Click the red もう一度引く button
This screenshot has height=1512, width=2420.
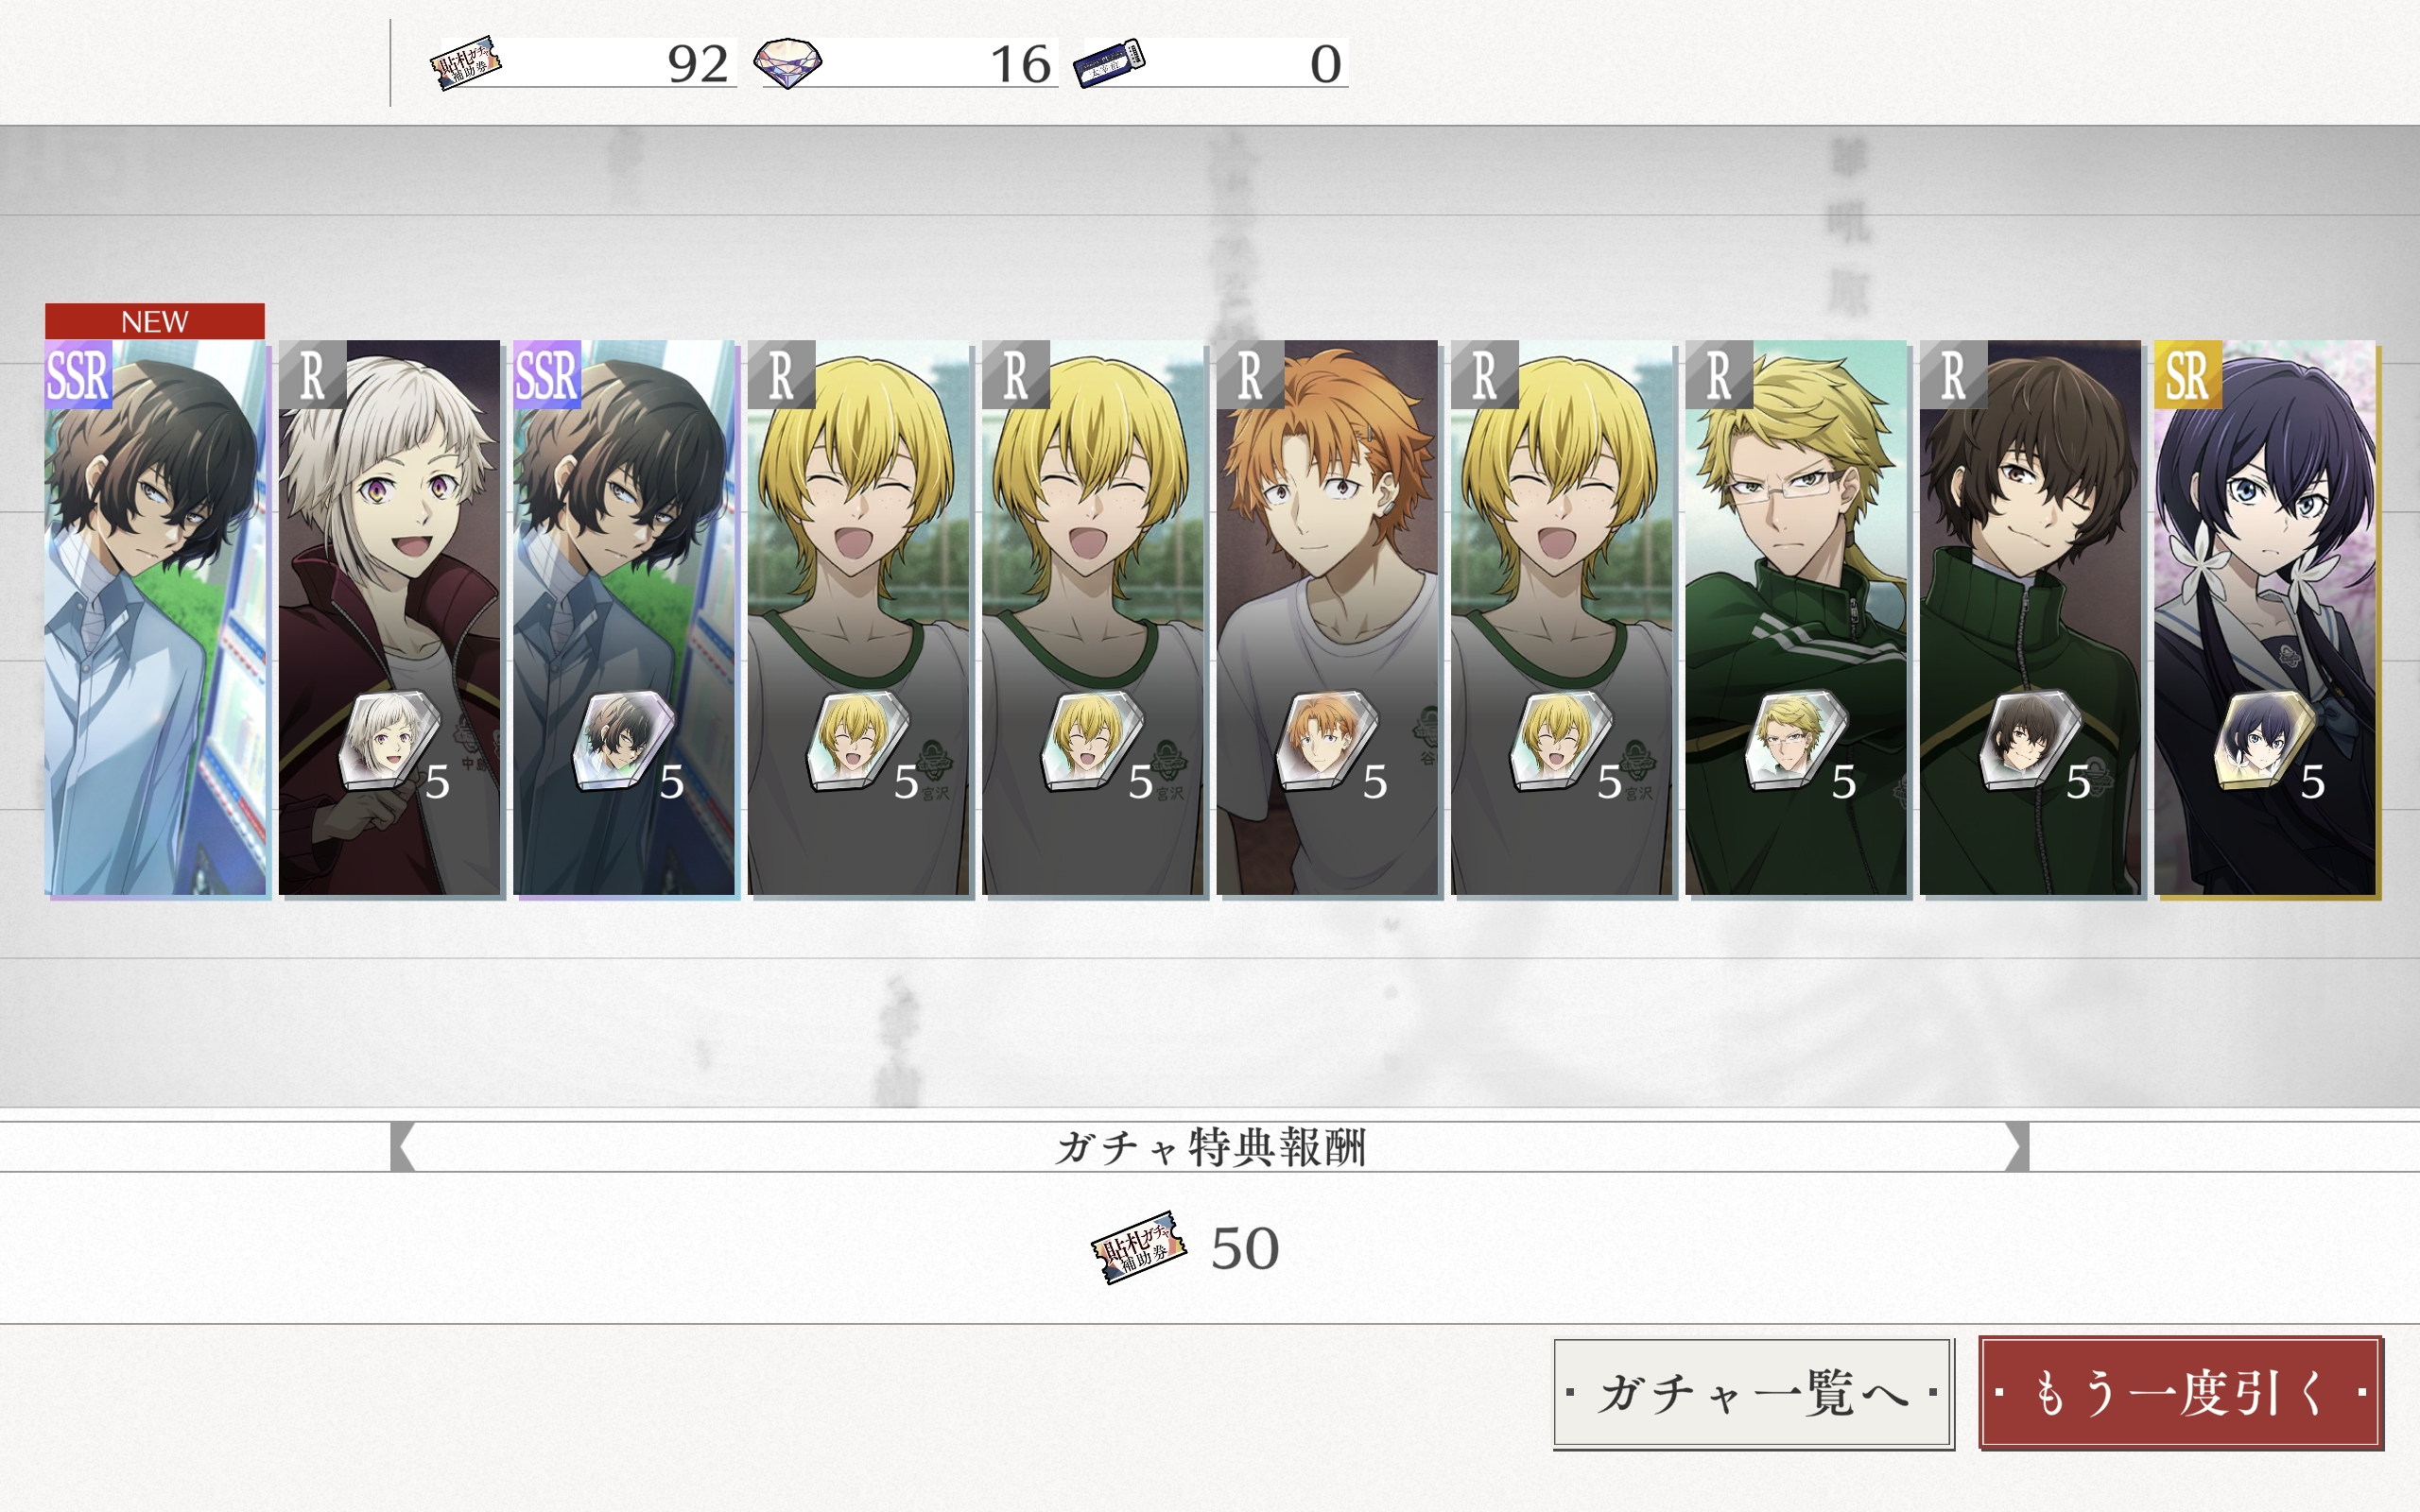2180,1393
